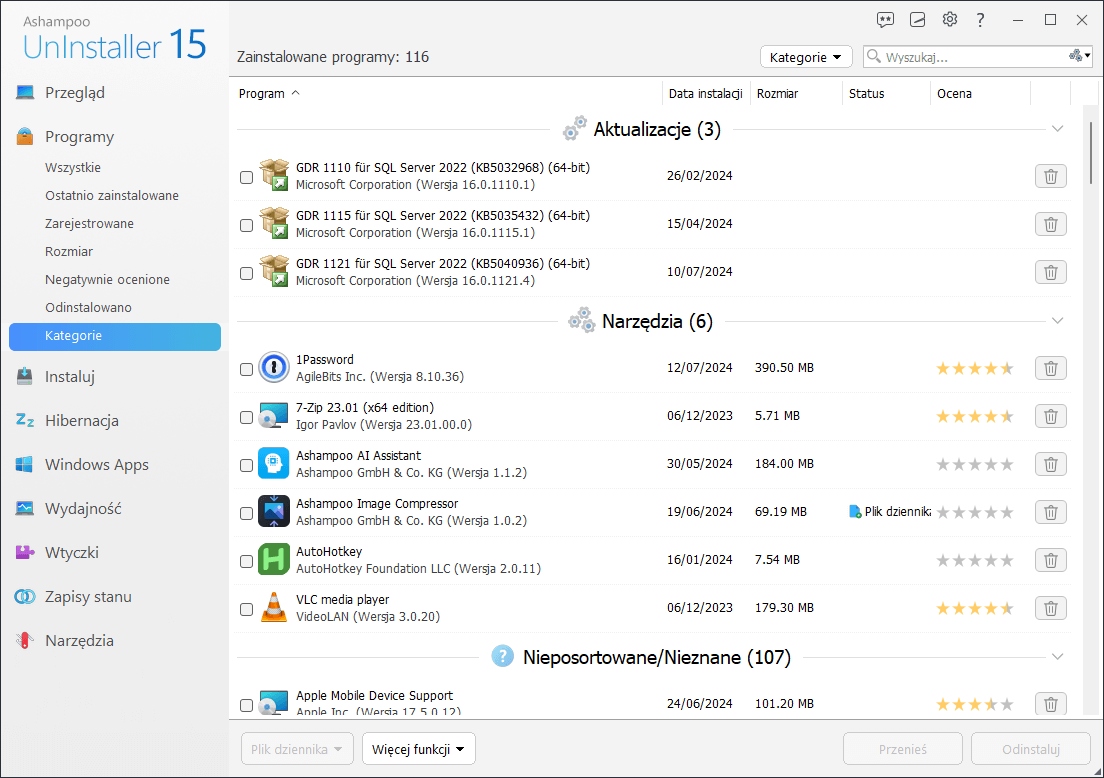1104x778 pixels.
Task: Open the feedback chat bubble icon
Action: point(885,20)
